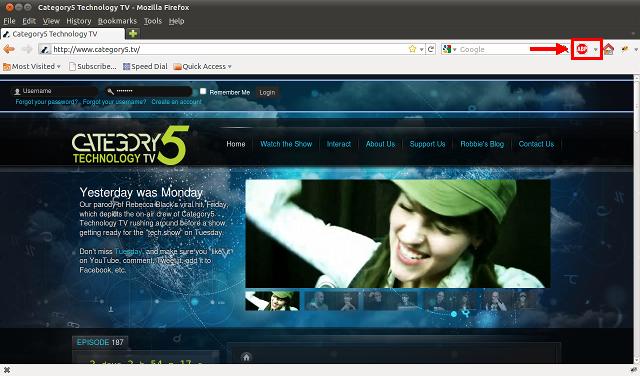Click the Firefox home icon
Image resolution: width=640 pixels, height=376 pixels.
(x=609, y=49)
